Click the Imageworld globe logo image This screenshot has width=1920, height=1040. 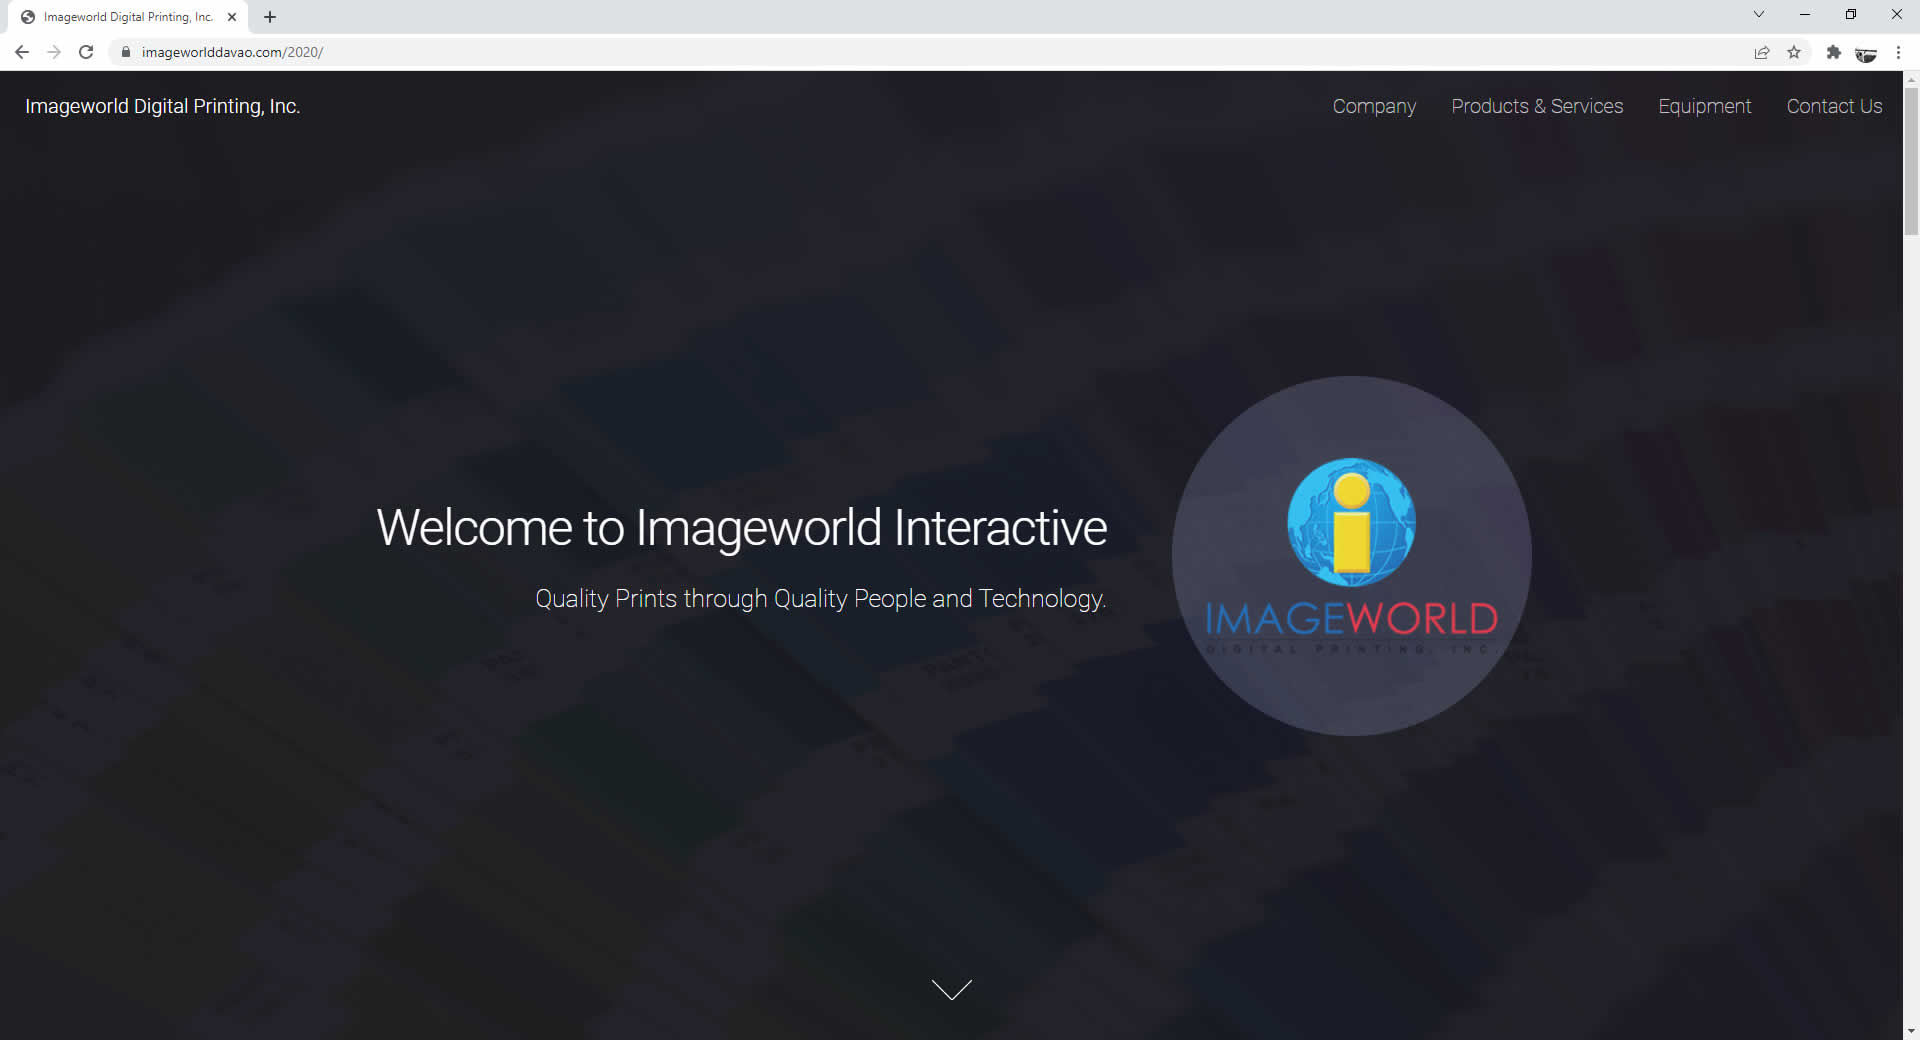1351,556
